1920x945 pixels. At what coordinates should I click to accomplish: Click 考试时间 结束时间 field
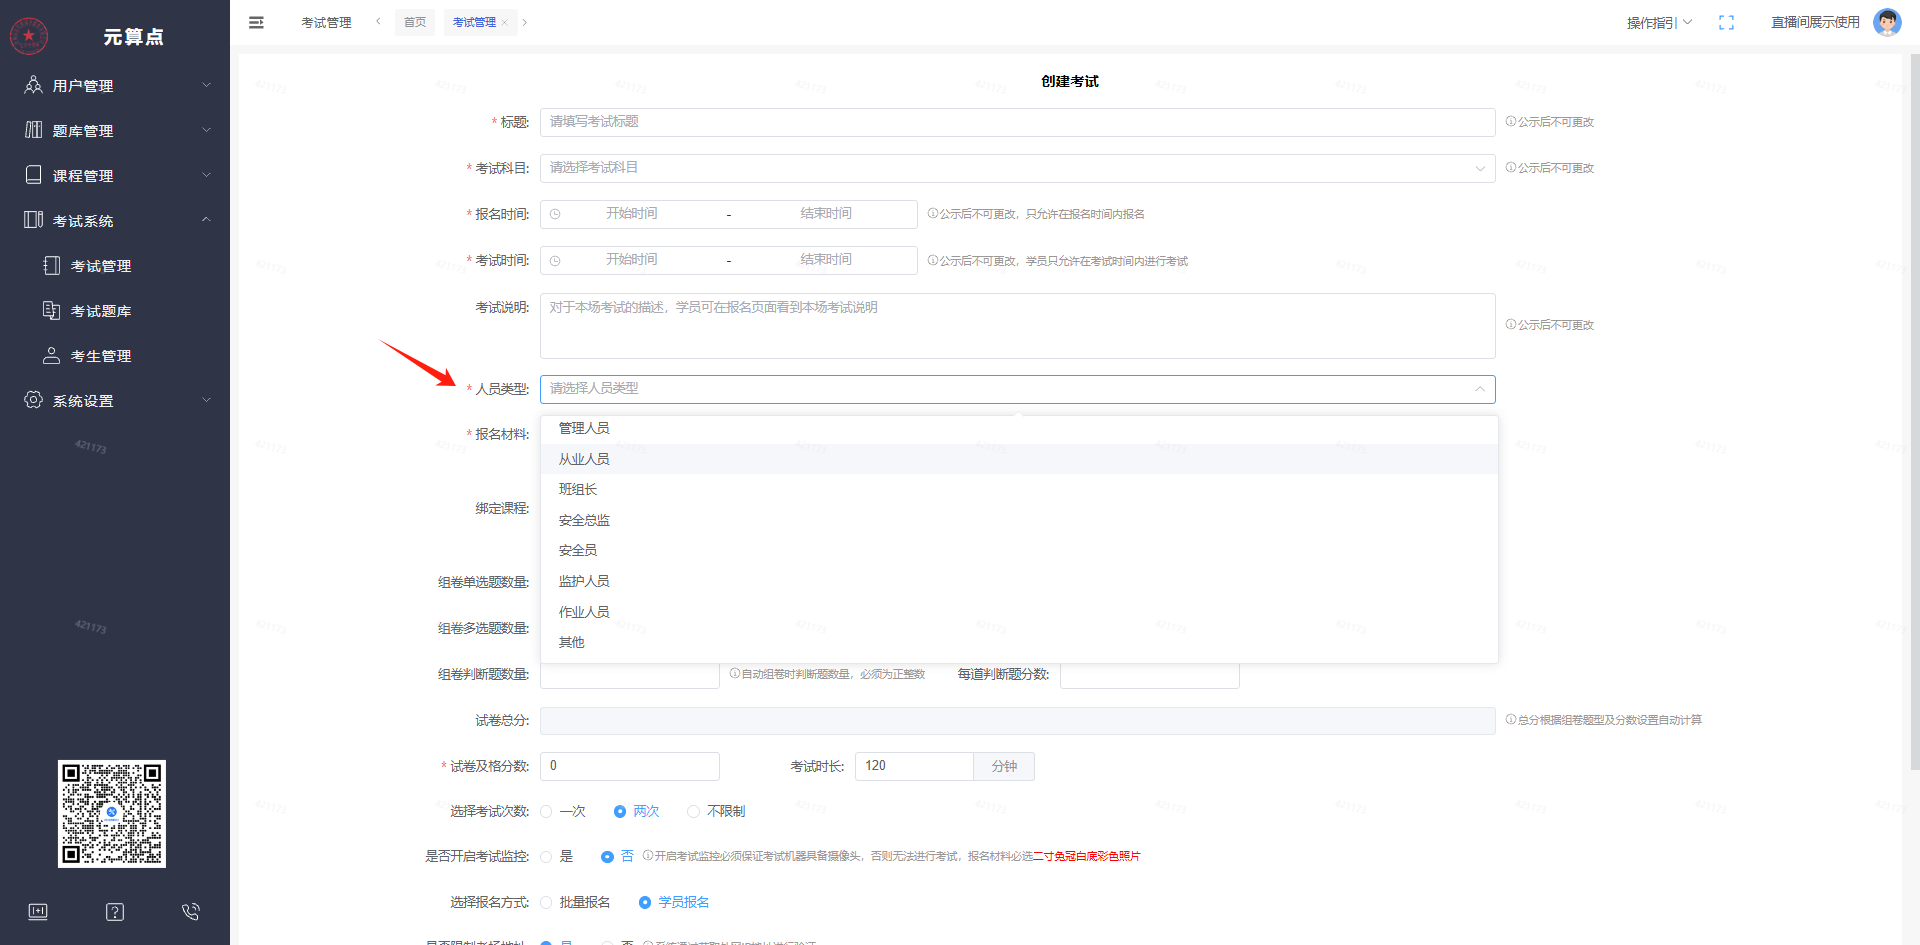coord(826,260)
